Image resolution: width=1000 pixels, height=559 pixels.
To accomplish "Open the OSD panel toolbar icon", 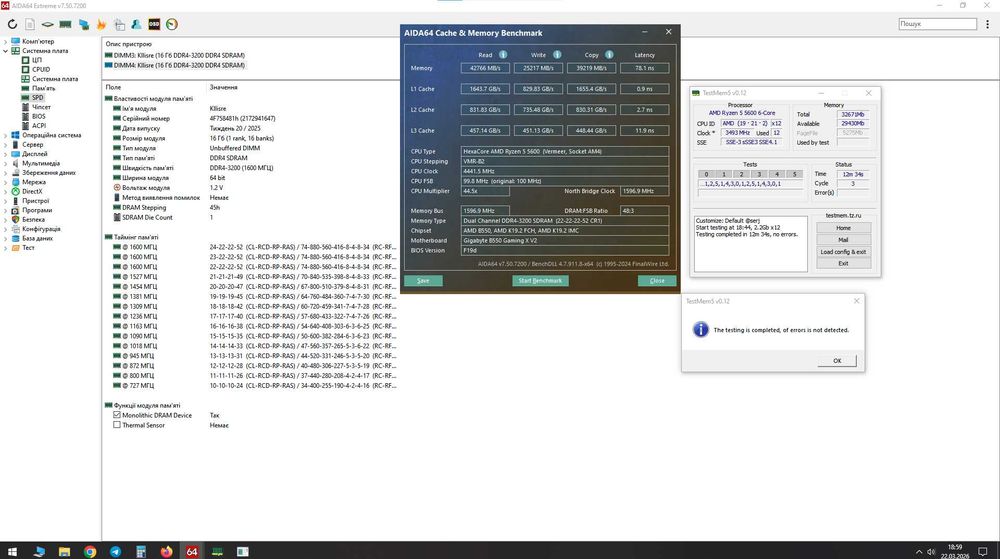I will pos(154,24).
